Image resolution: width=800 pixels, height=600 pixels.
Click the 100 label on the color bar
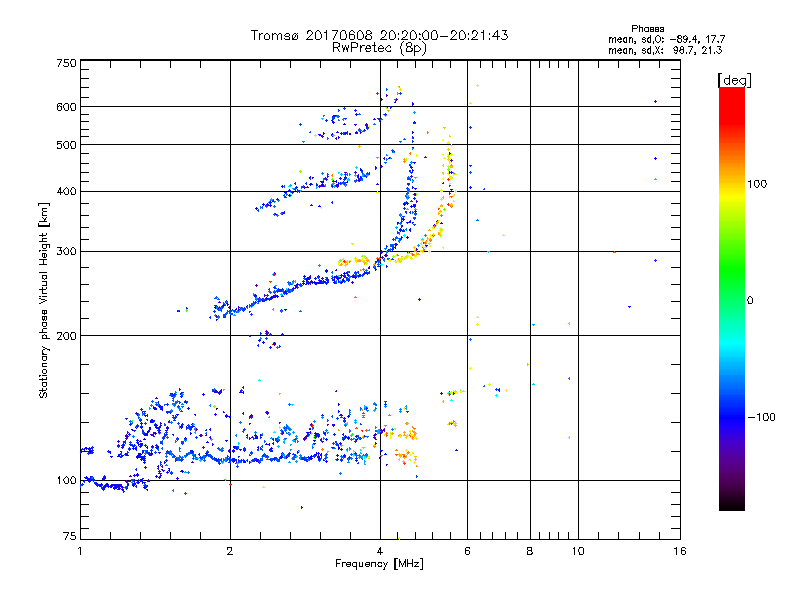click(757, 184)
